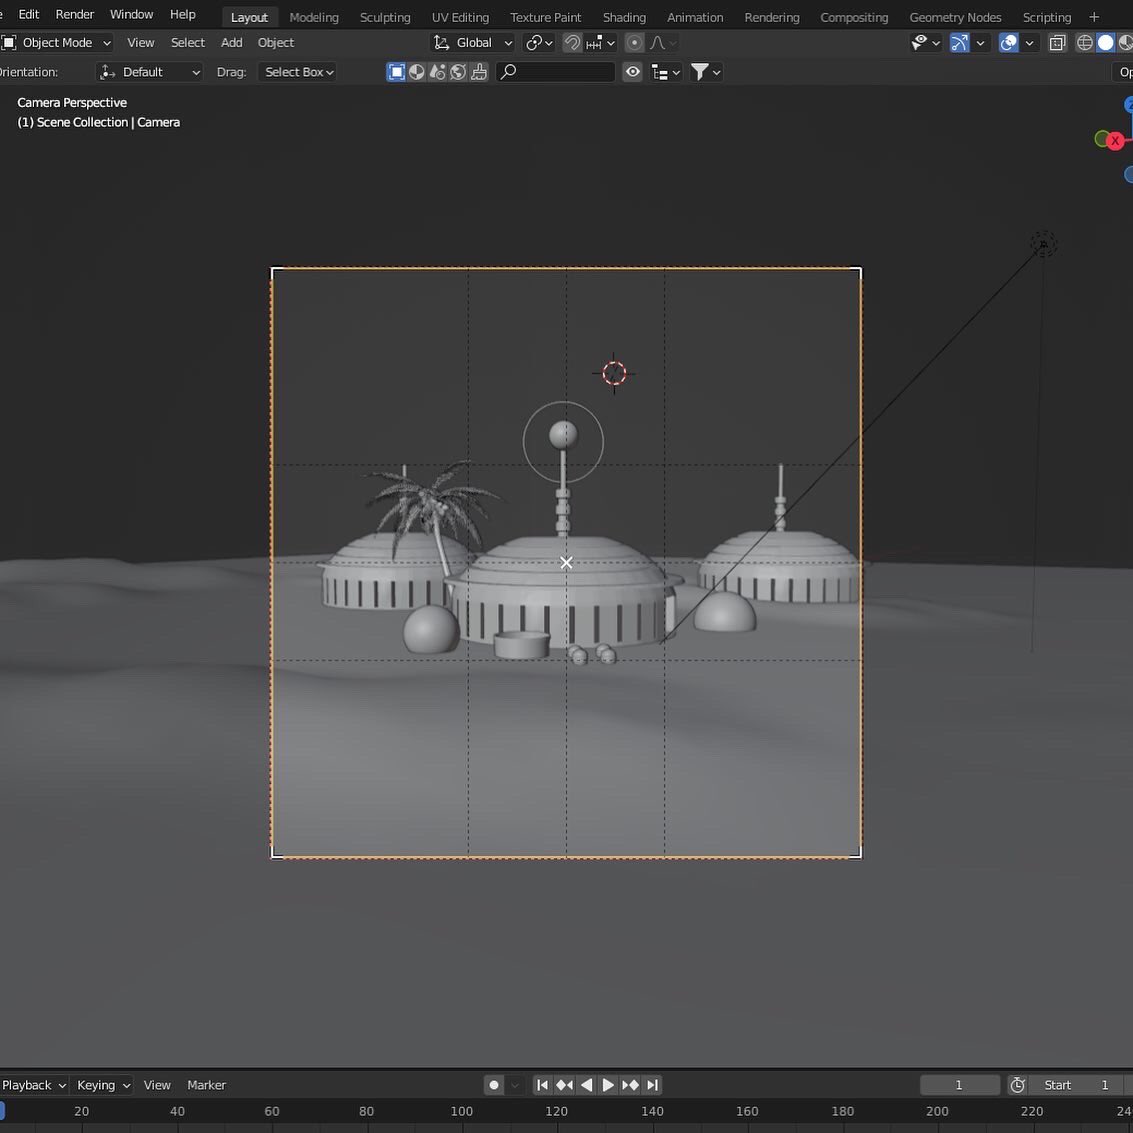This screenshot has height=1133, width=1133.
Task: Open selectability and visibility dropdown
Action: click(x=926, y=43)
